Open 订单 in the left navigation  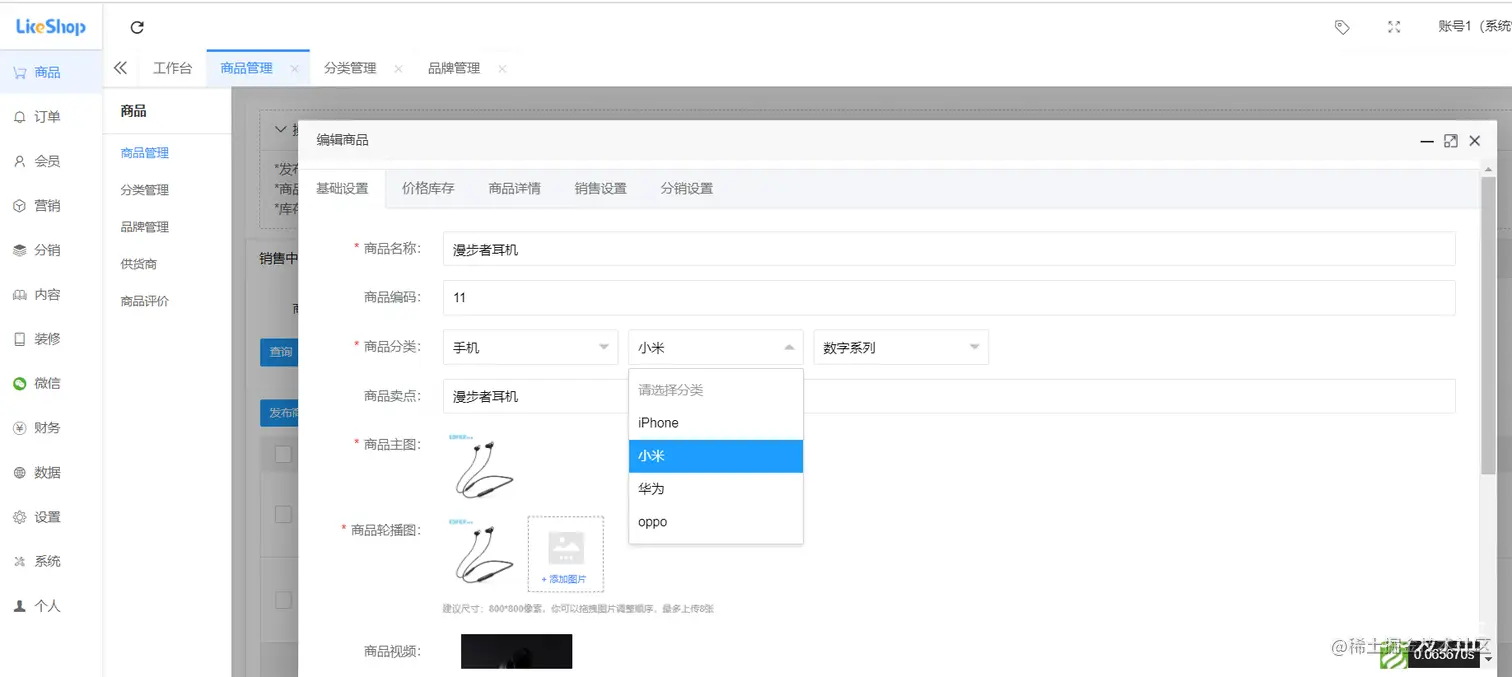[x=51, y=117]
